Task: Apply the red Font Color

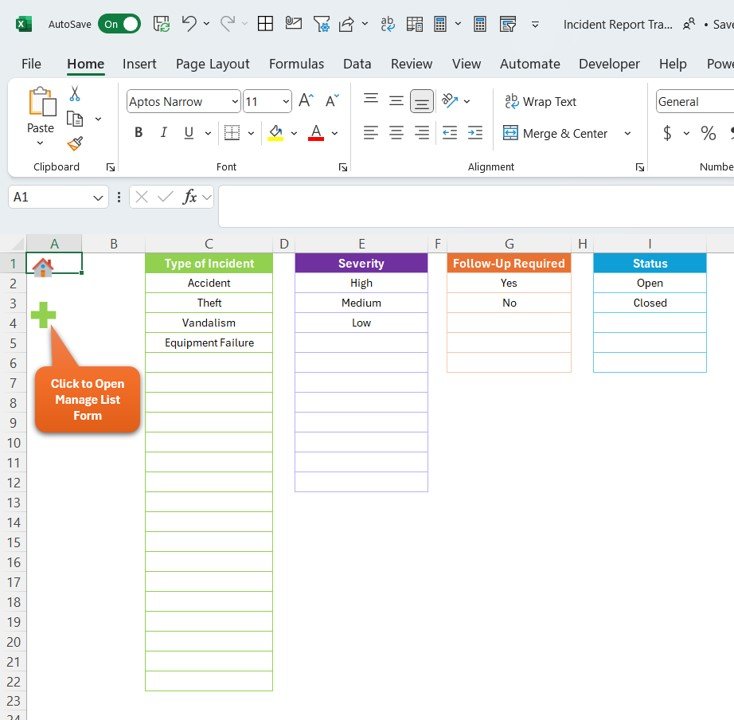Action: tap(316, 133)
